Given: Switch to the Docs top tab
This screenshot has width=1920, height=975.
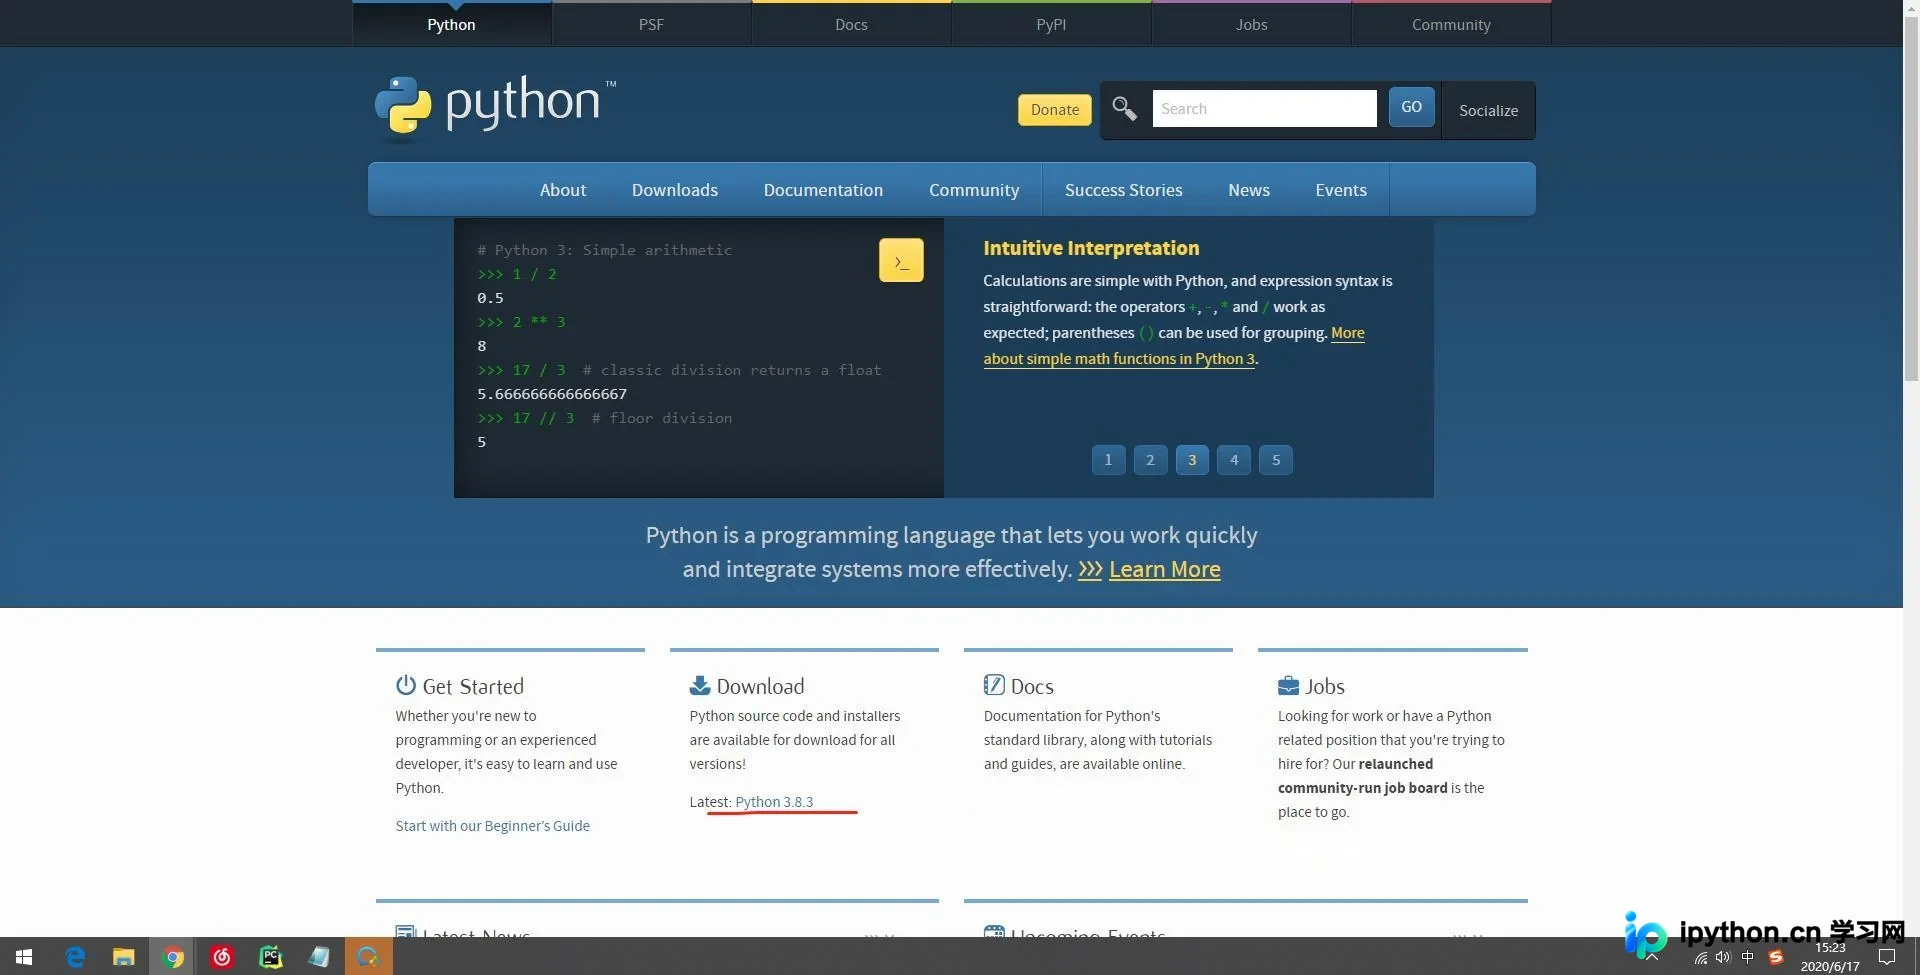Looking at the screenshot, I should coord(851,24).
